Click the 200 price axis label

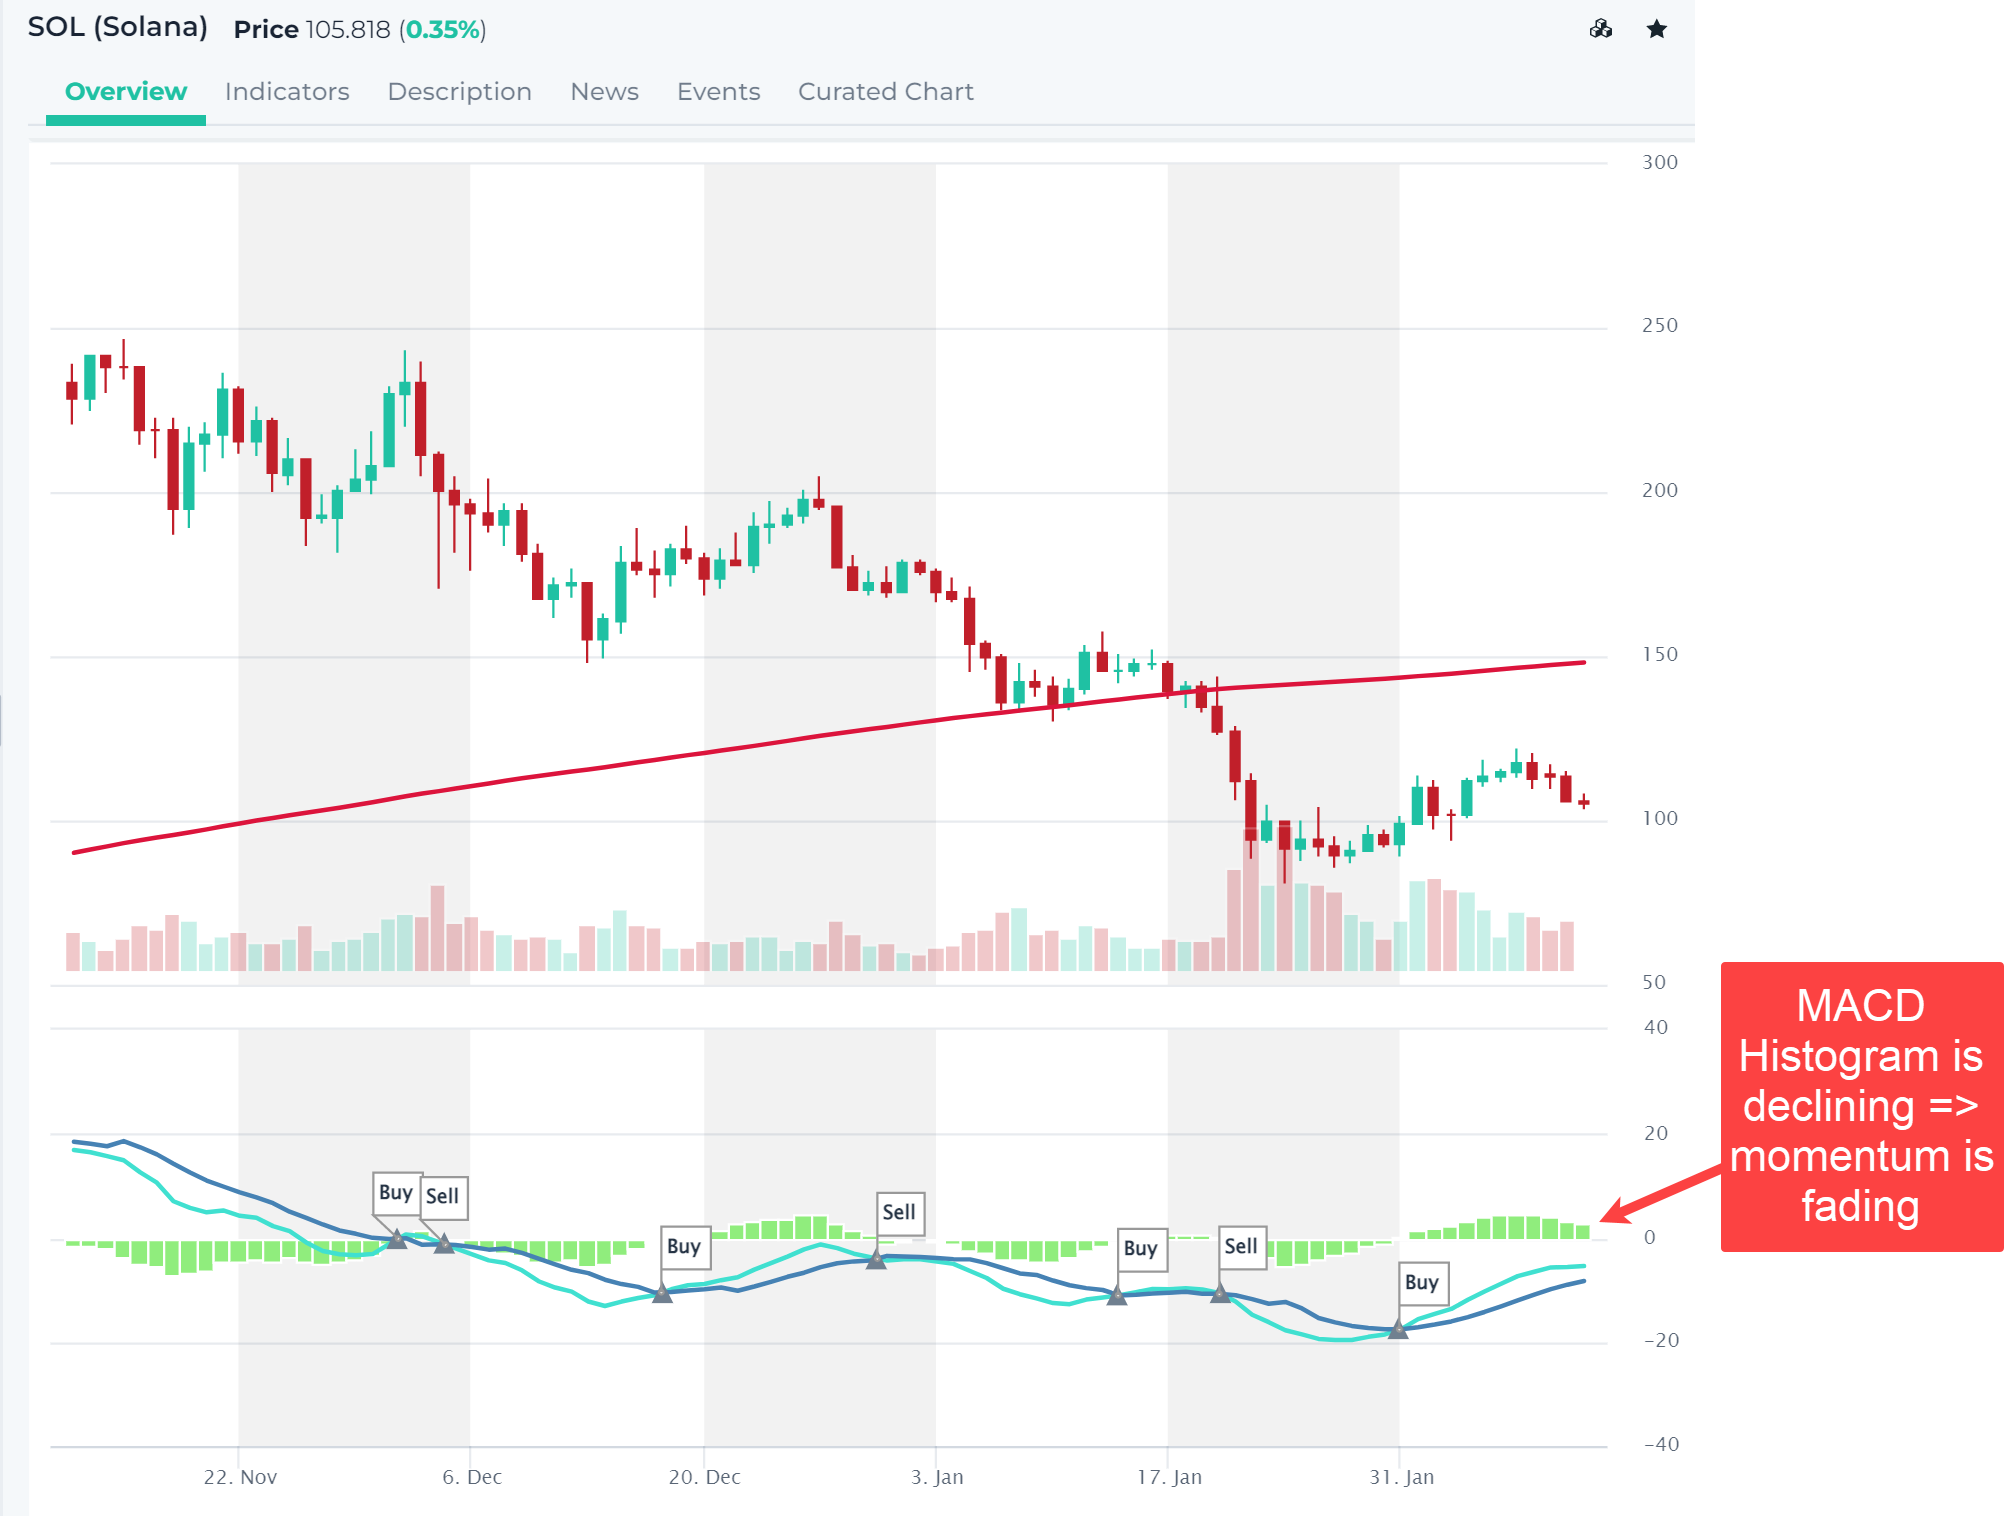[x=1660, y=490]
